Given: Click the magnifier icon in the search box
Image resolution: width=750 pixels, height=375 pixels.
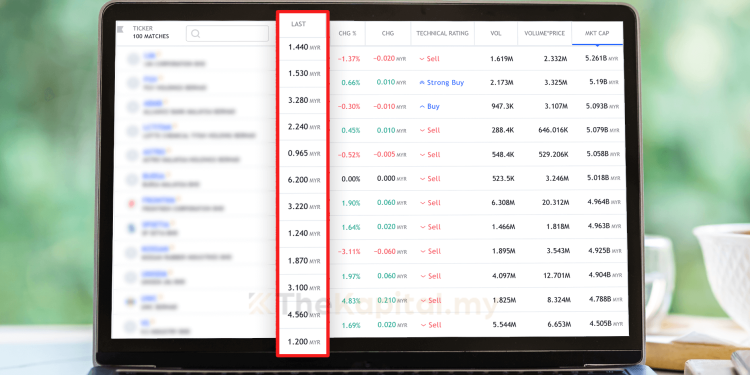Looking at the screenshot, I should coord(195,33).
